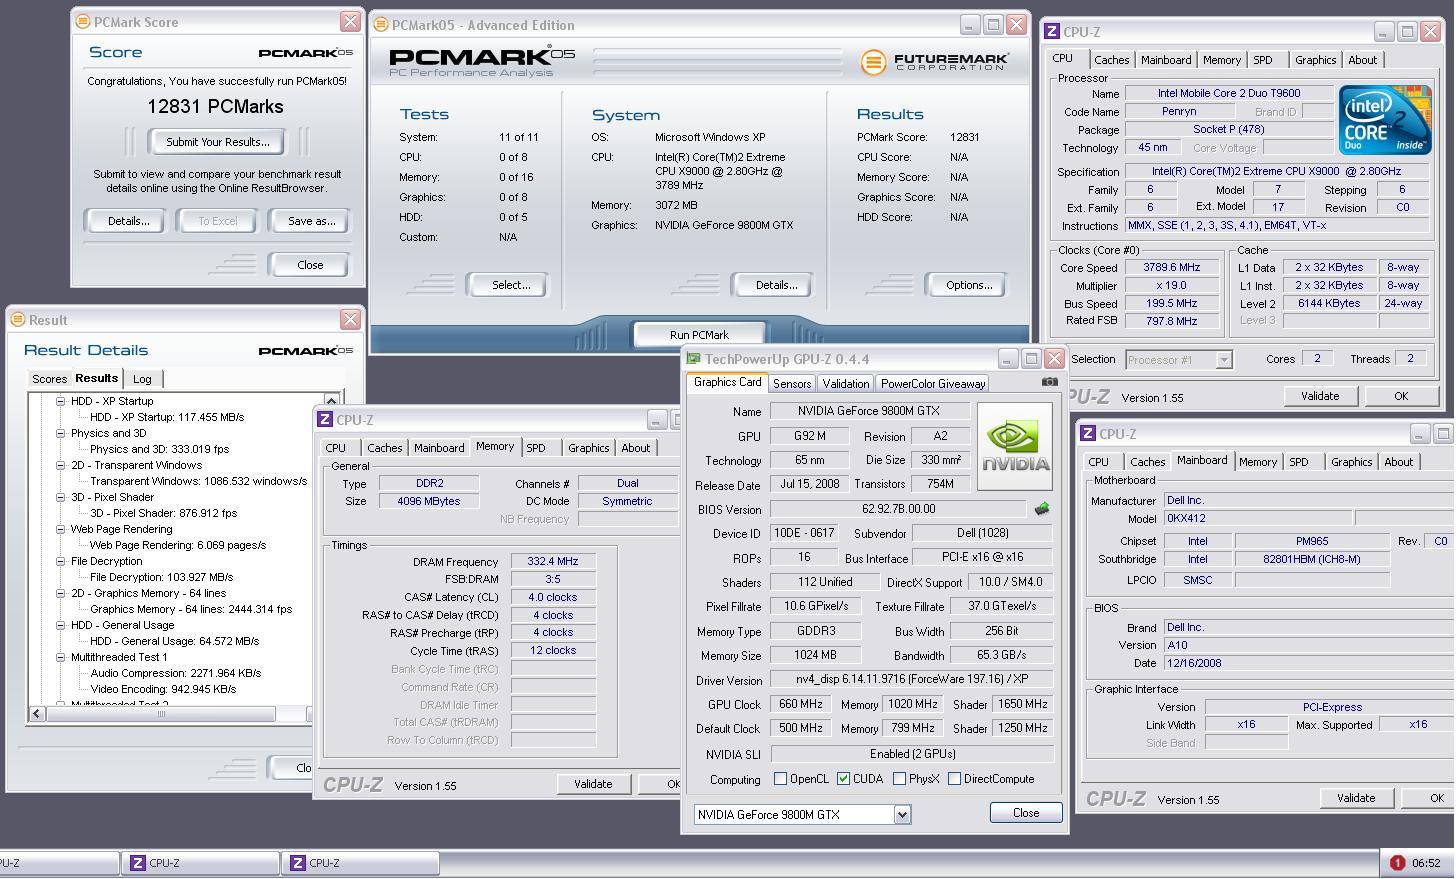Click Submit Your Results button

pos(217,142)
